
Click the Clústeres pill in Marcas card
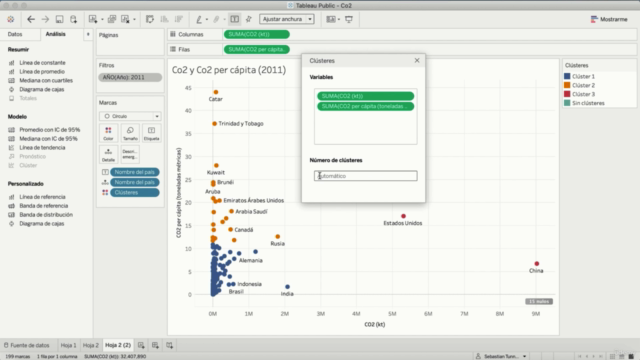pos(135,193)
